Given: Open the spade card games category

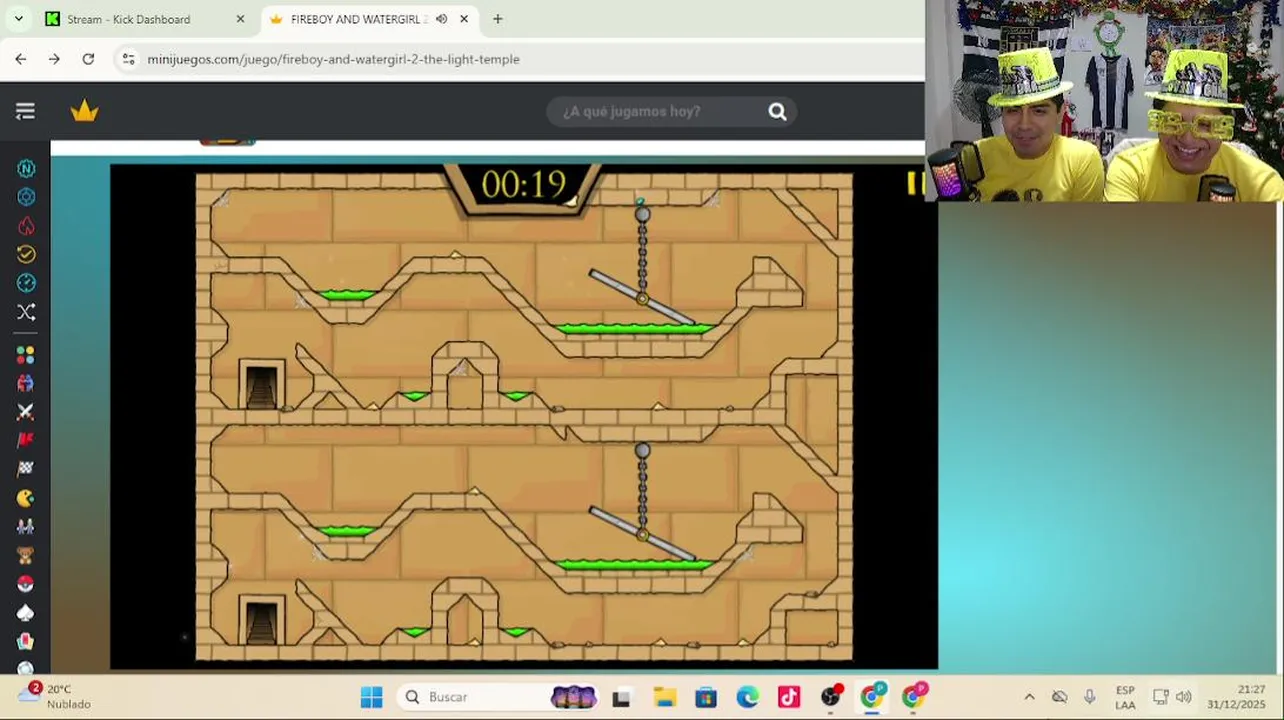Looking at the screenshot, I should [x=26, y=613].
